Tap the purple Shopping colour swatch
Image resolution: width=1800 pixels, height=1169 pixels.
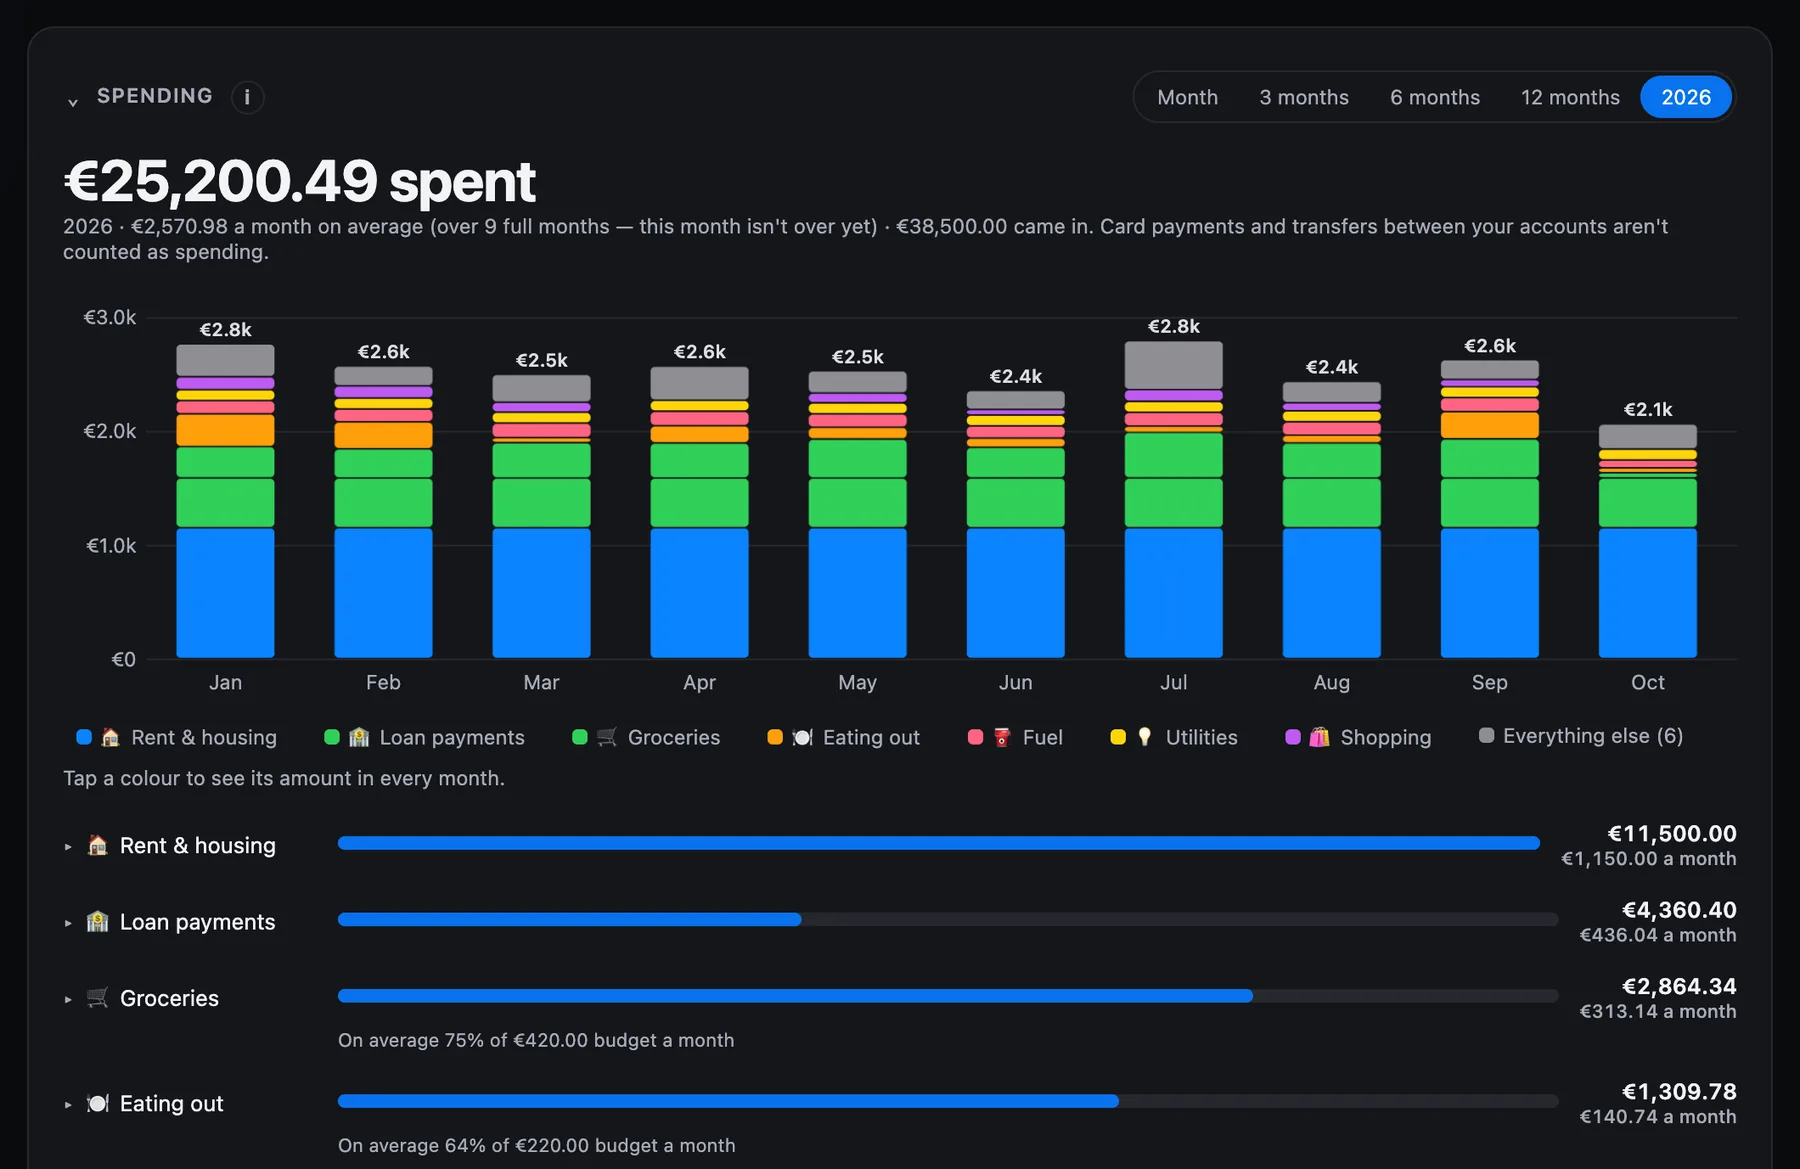tap(1293, 737)
